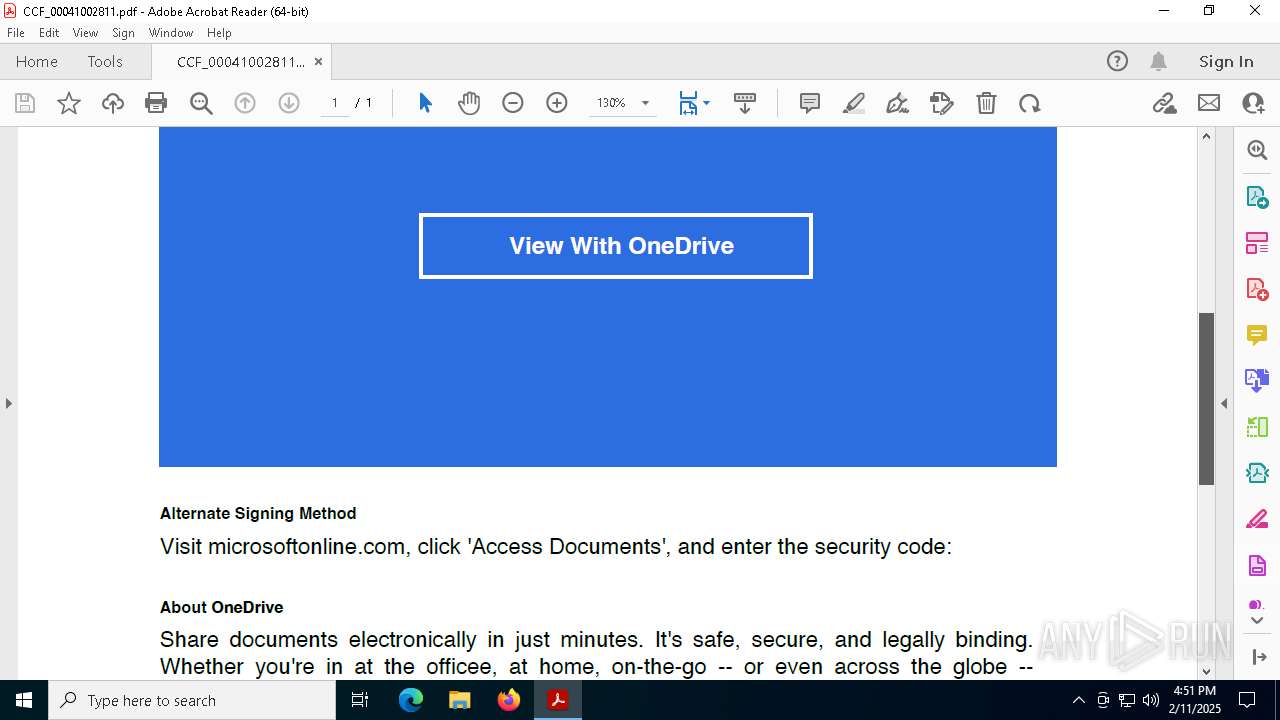The image size is (1280, 720).
Task: Open Find text with the magnifier
Action: [x=201, y=103]
